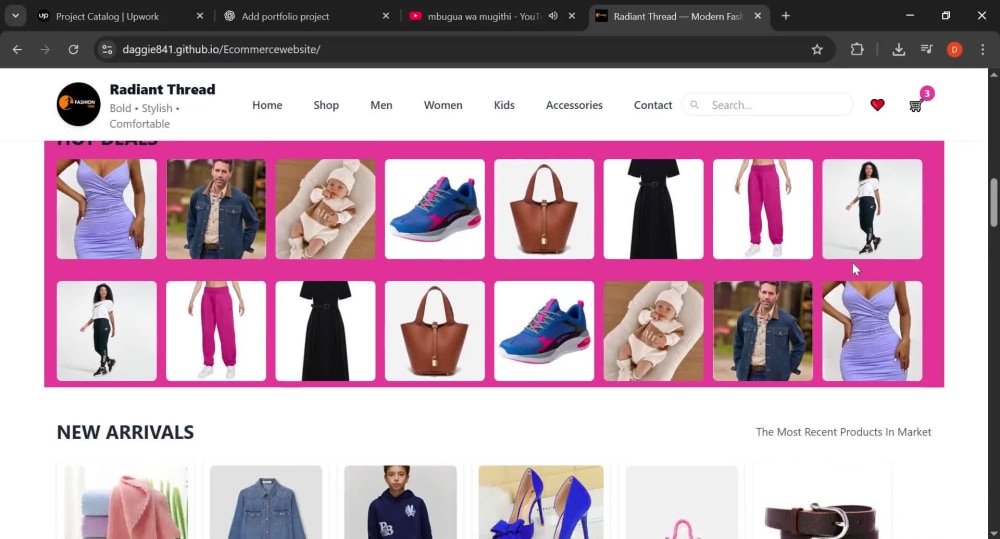1000x539 pixels.
Task: Reload the current page
Action: click(x=73, y=49)
